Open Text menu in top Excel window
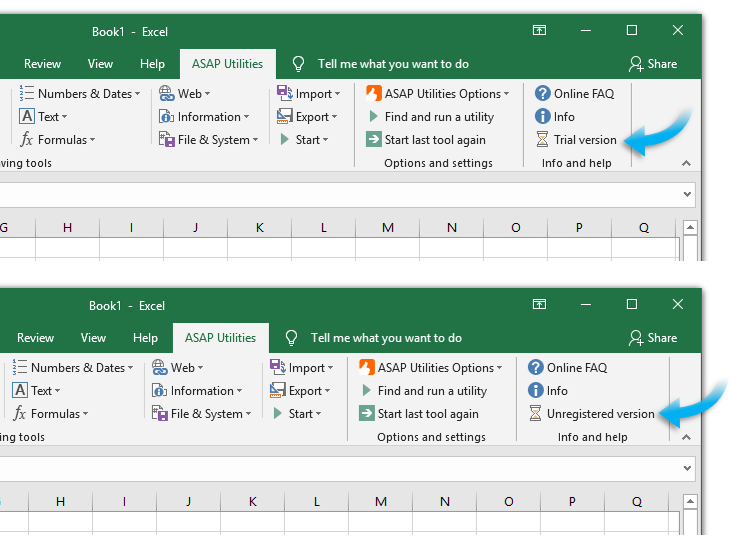 [x=43, y=116]
